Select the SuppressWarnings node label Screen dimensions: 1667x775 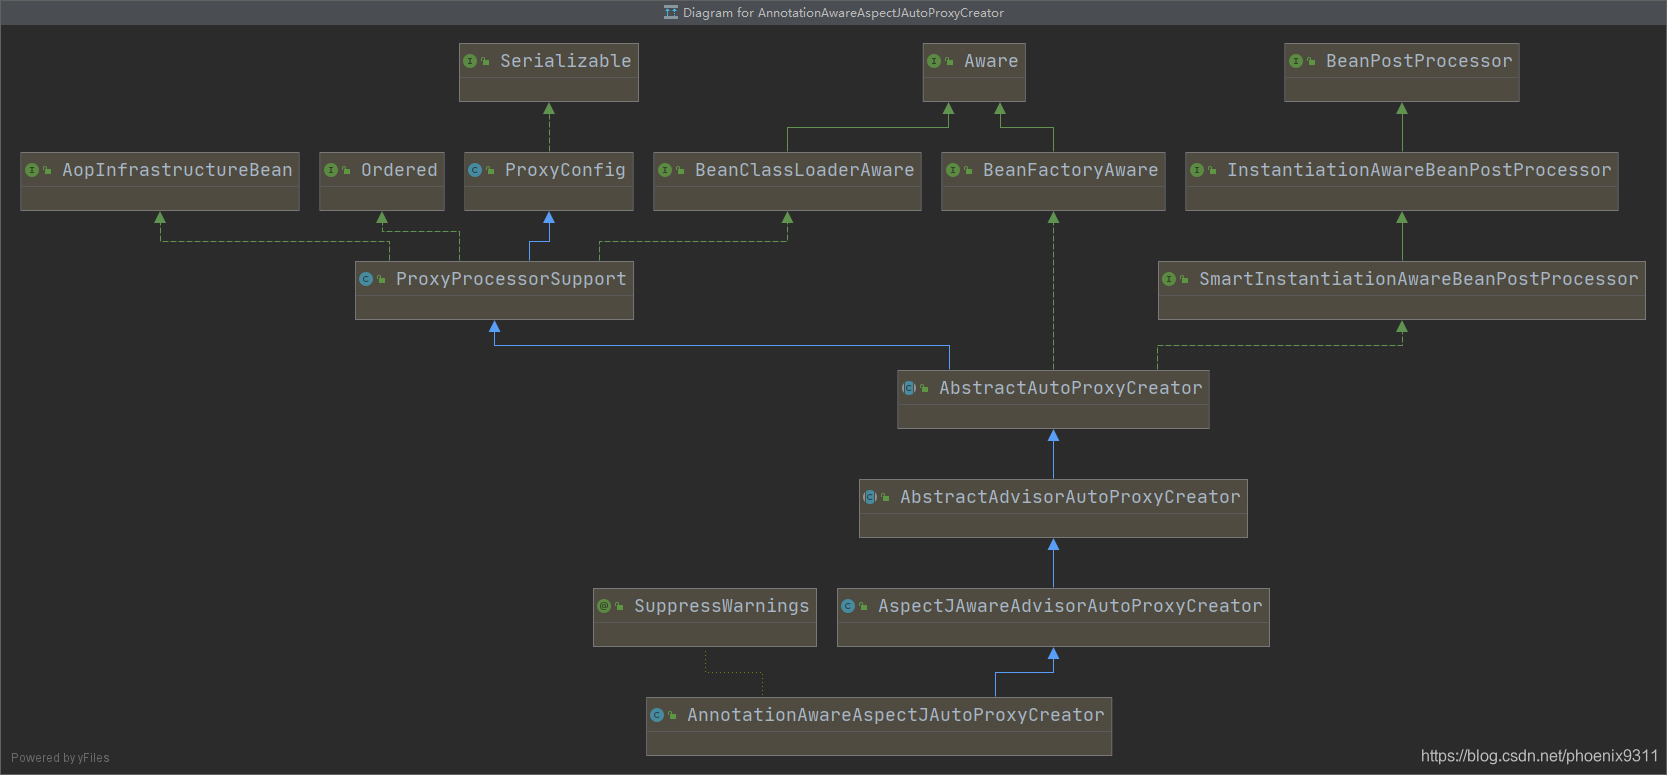(721, 606)
